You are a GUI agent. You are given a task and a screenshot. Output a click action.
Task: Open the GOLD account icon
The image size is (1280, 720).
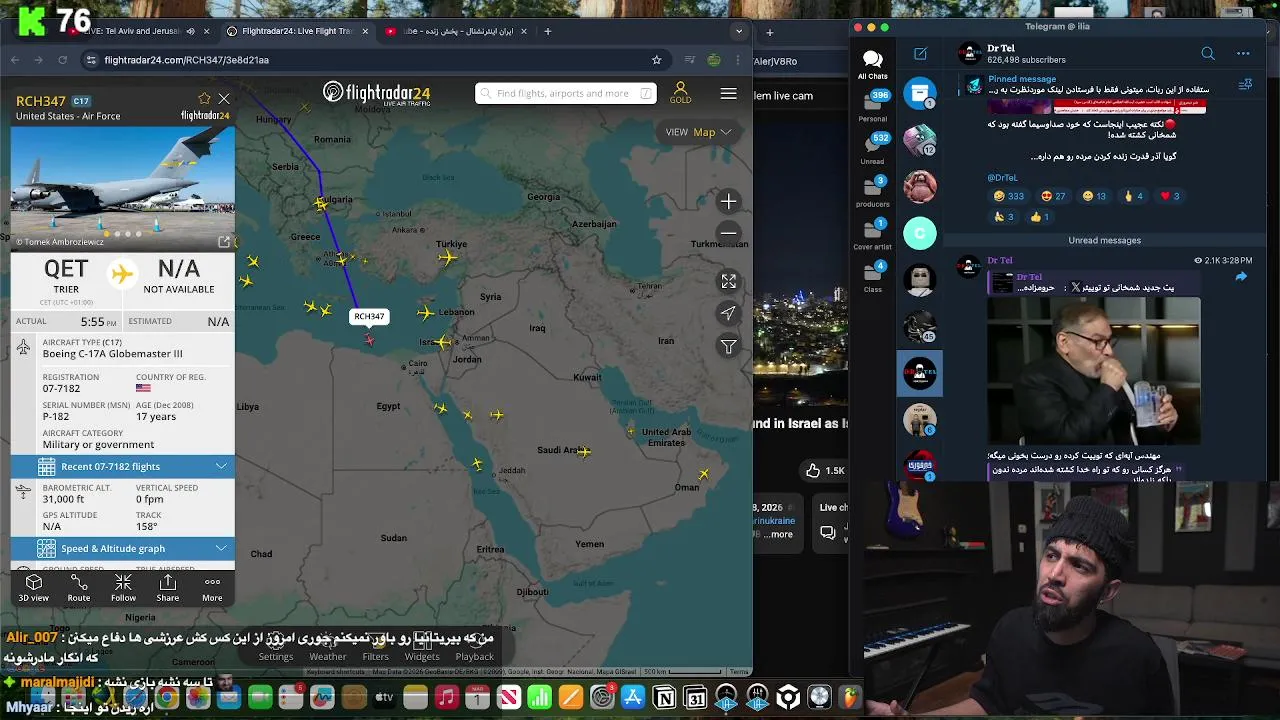tap(680, 93)
